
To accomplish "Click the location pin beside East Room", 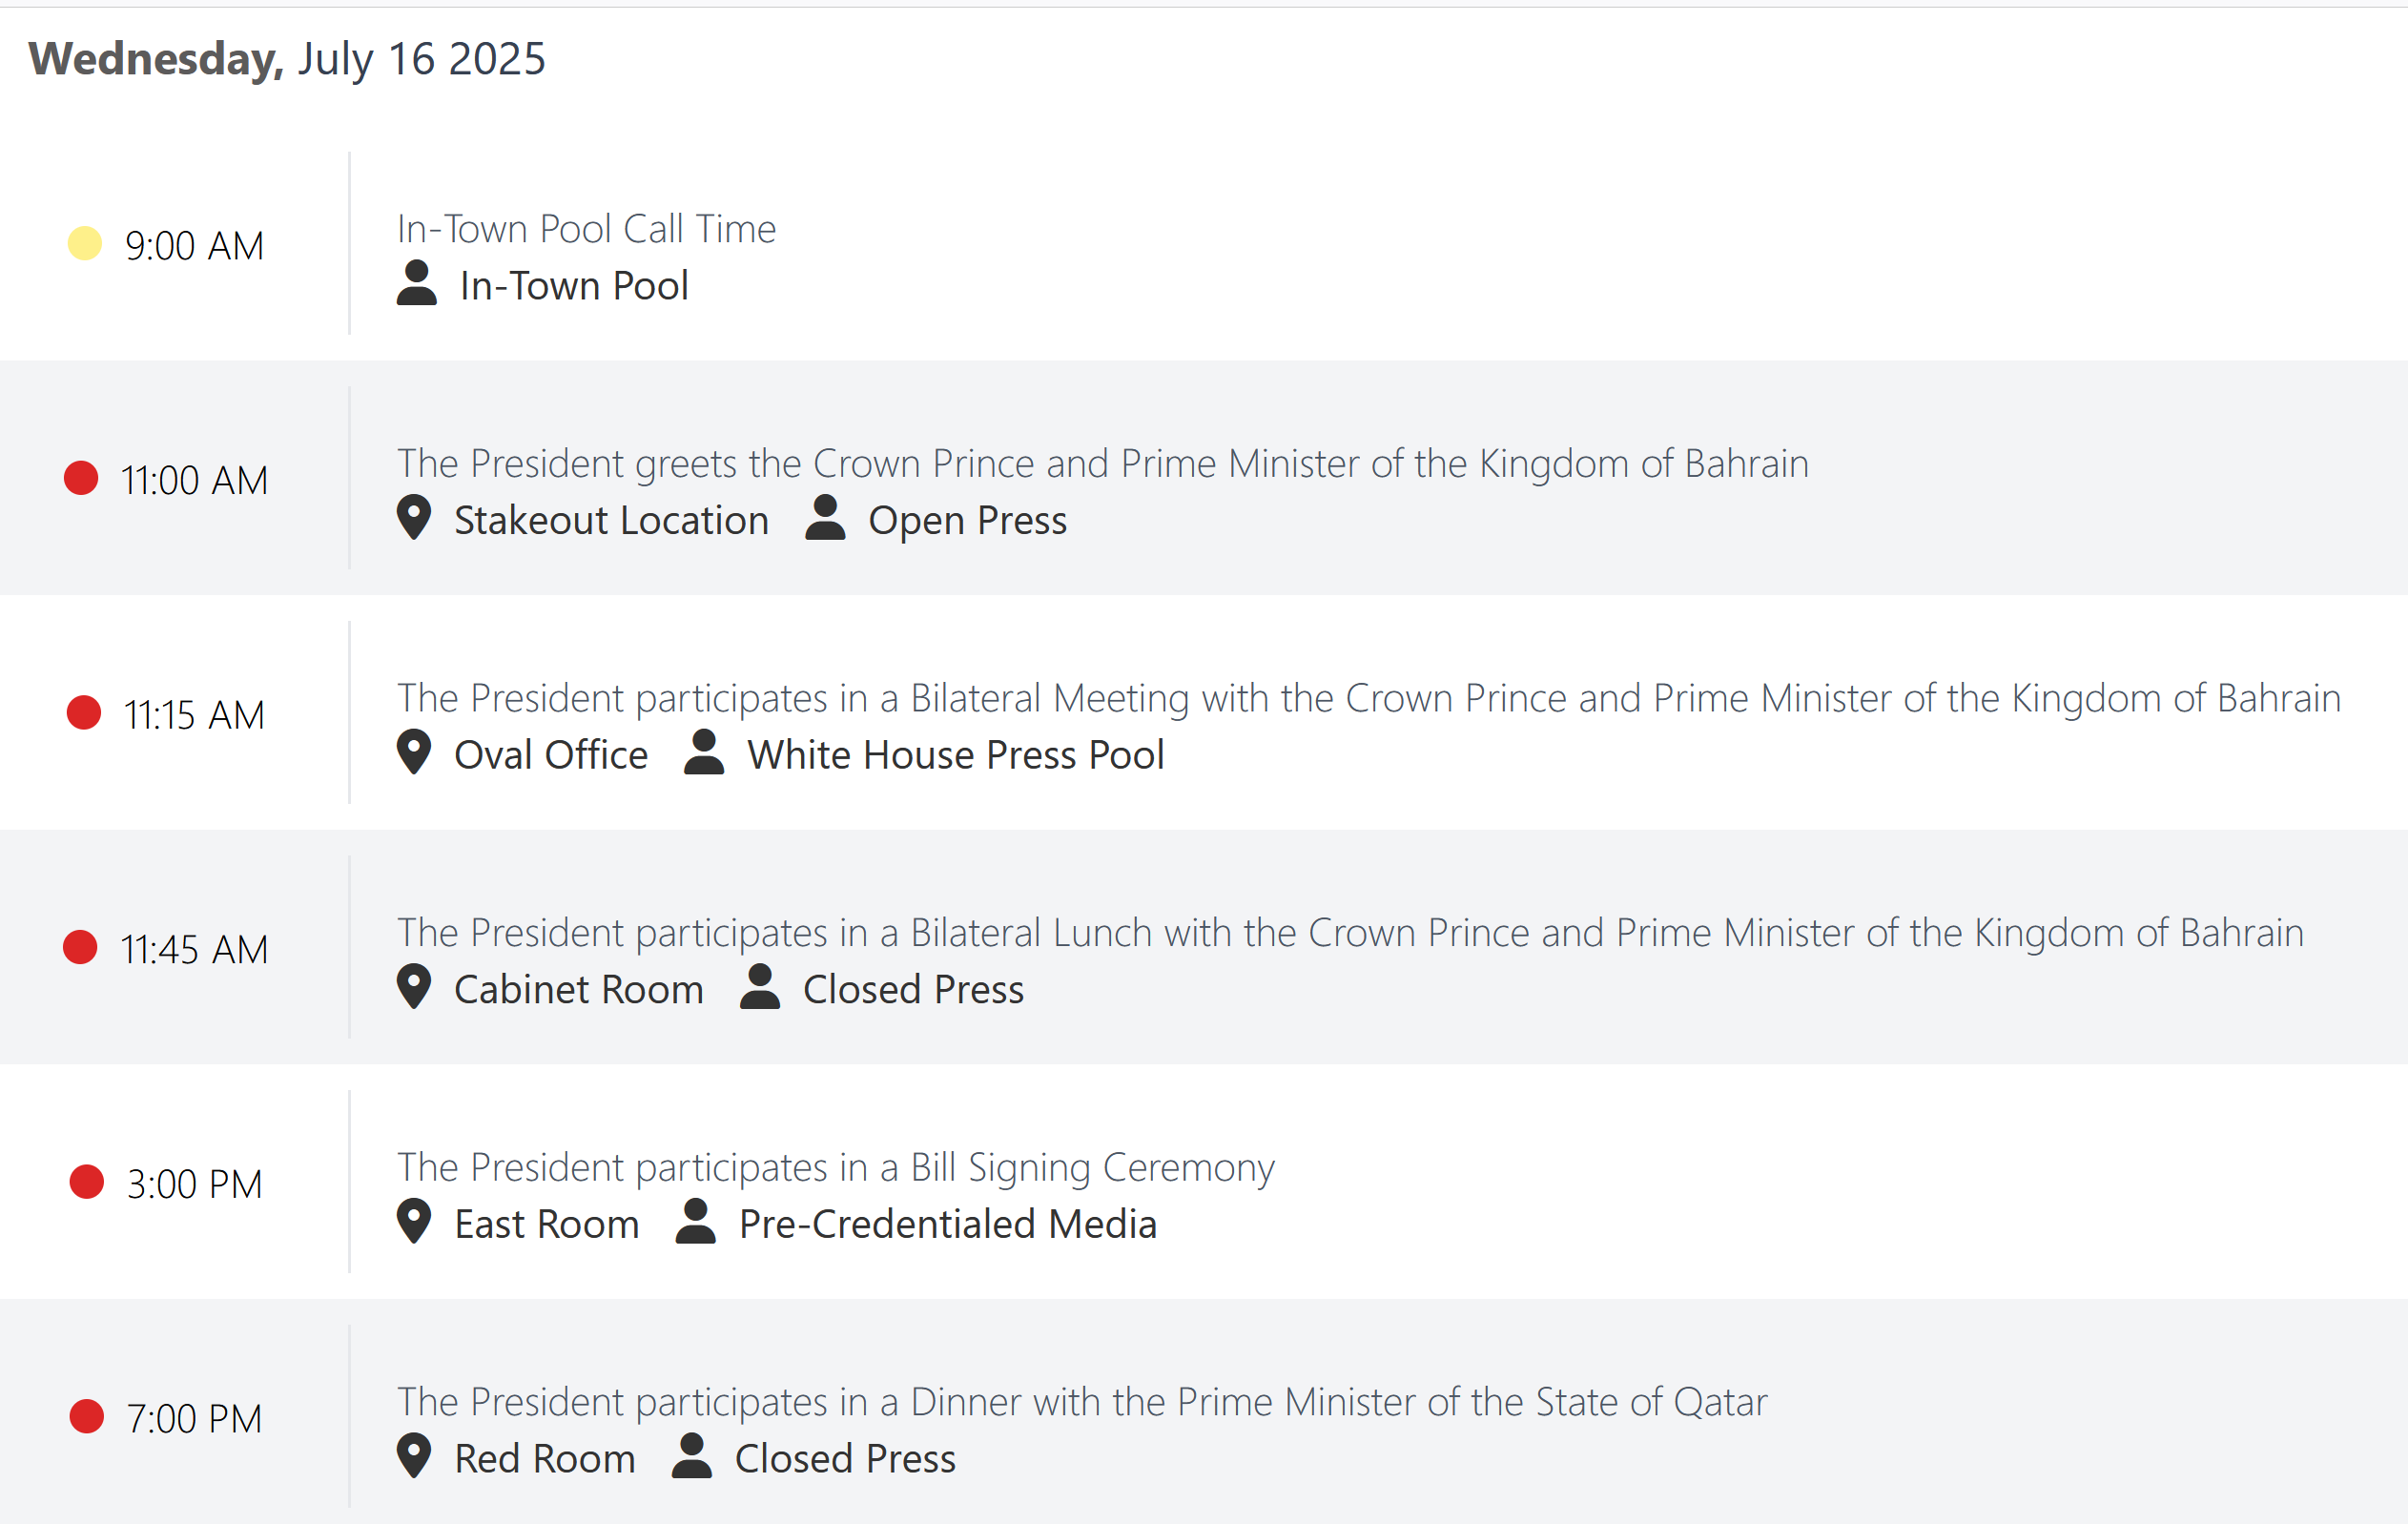I will click(x=414, y=1221).
